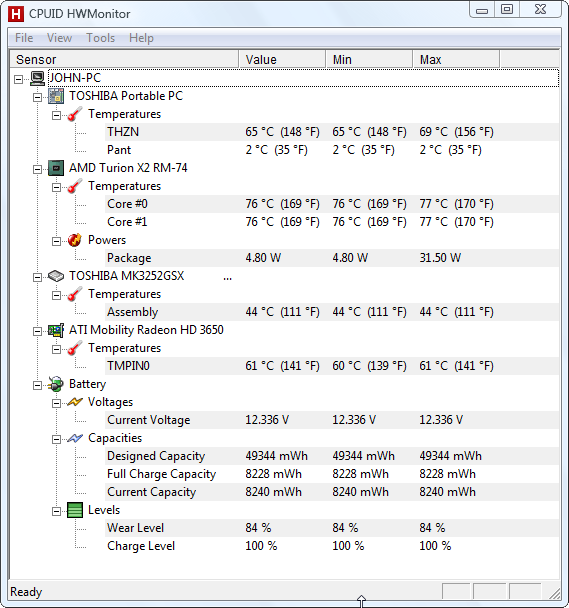Click the Sensor column header
Image resolution: width=569 pixels, height=608 pixels.
tap(124, 59)
